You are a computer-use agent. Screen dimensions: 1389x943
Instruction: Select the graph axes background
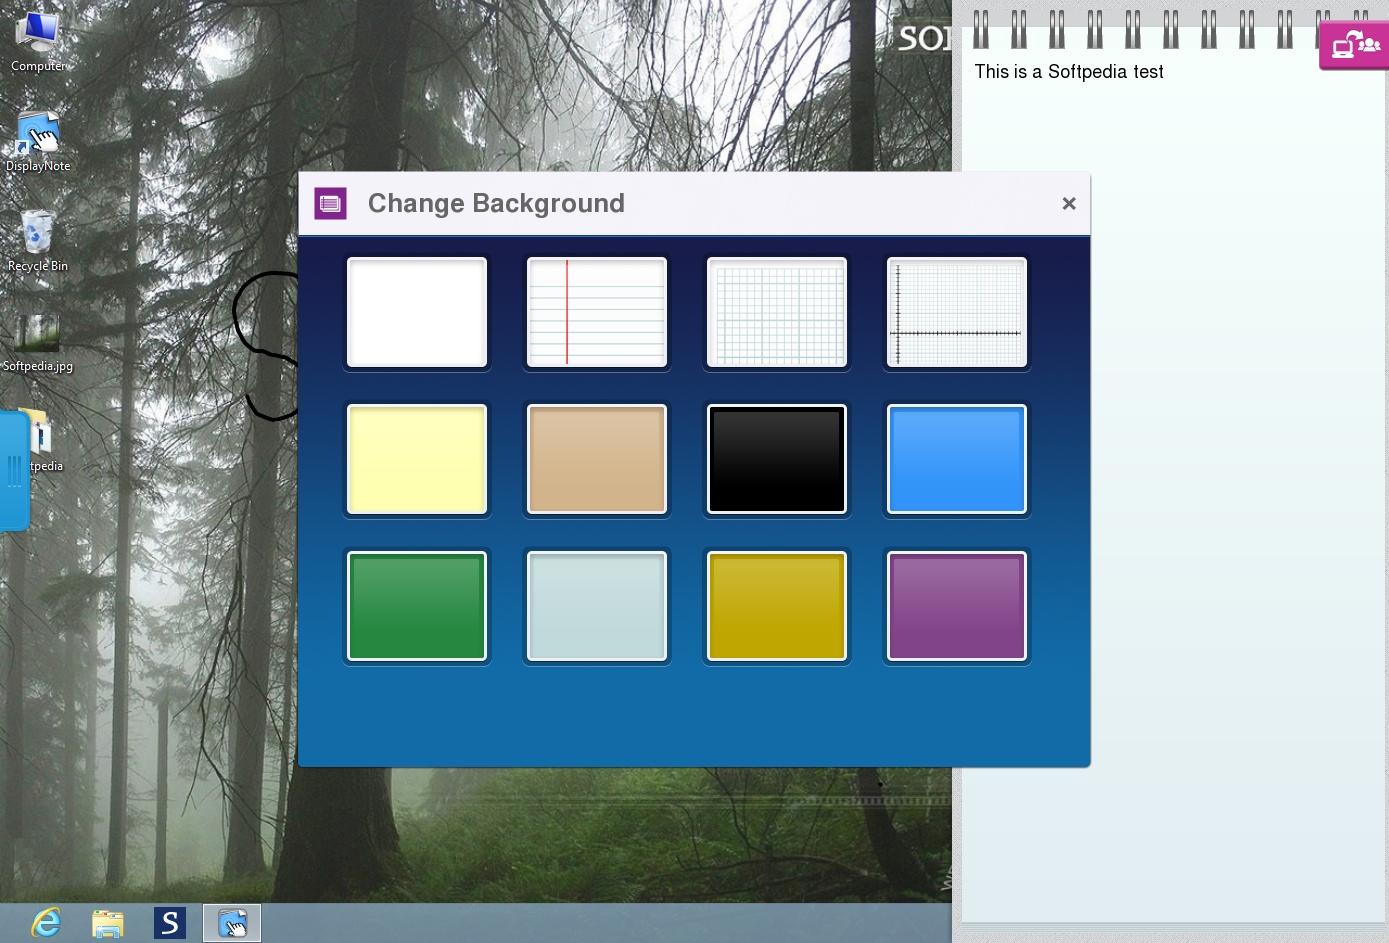tap(957, 312)
